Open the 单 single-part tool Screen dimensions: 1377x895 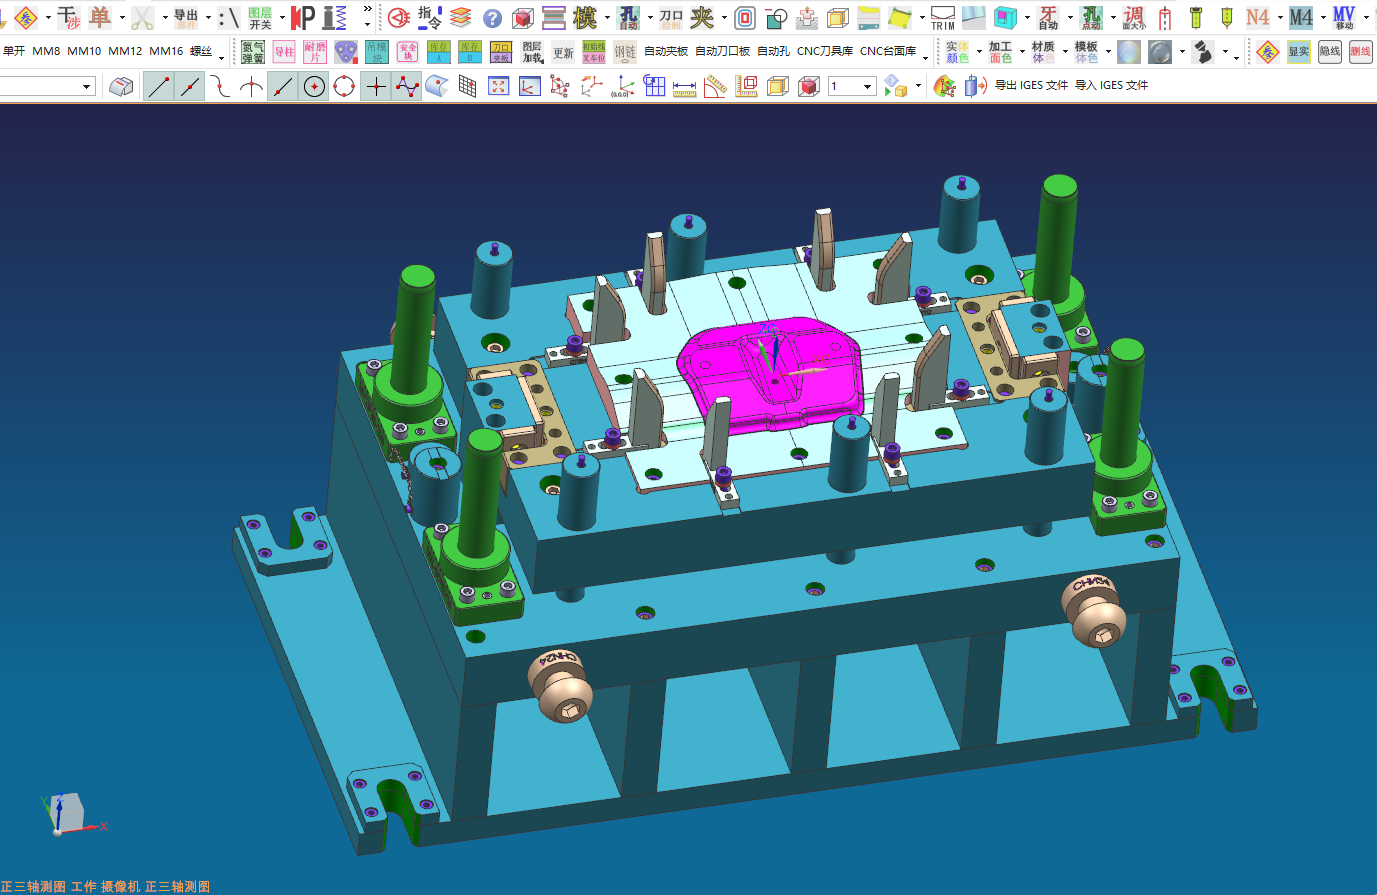[100, 17]
